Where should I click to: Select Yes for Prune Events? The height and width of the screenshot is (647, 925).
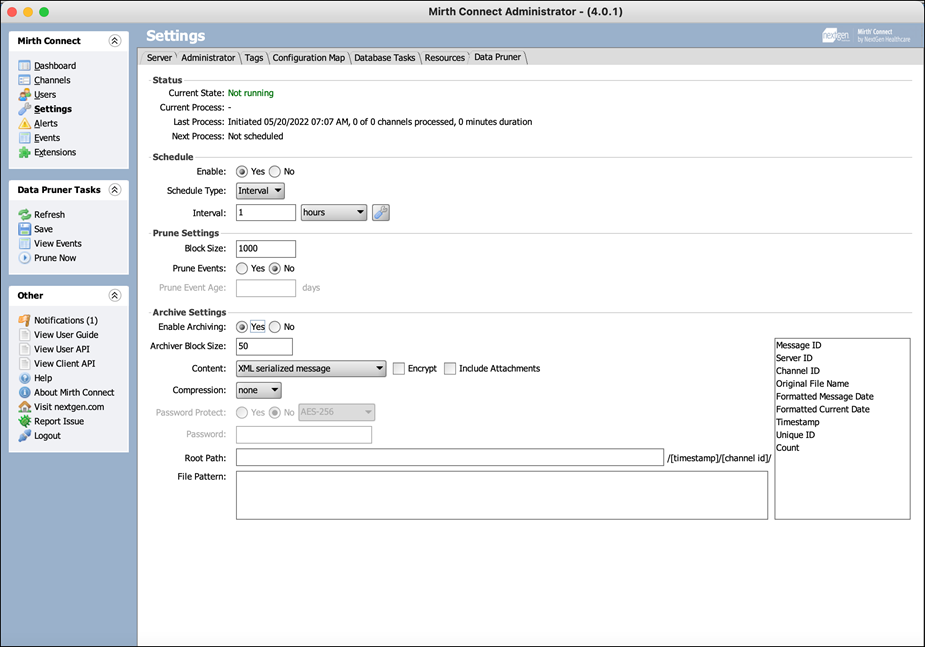click(242, 268)
